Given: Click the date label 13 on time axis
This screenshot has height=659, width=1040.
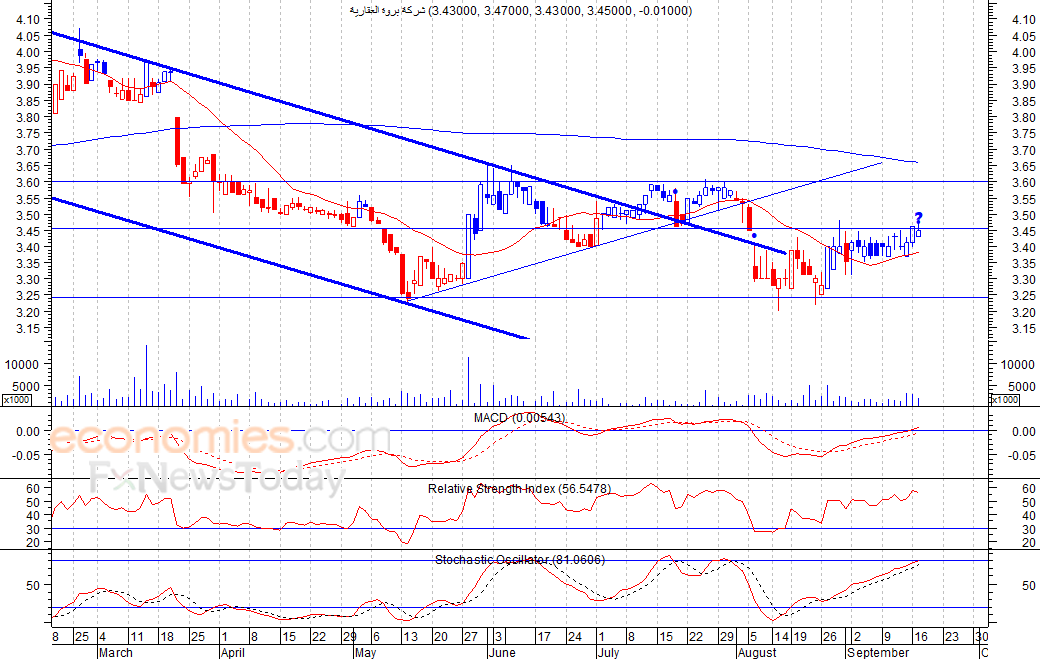Looking at the screenshot, I should coord(411,636).
